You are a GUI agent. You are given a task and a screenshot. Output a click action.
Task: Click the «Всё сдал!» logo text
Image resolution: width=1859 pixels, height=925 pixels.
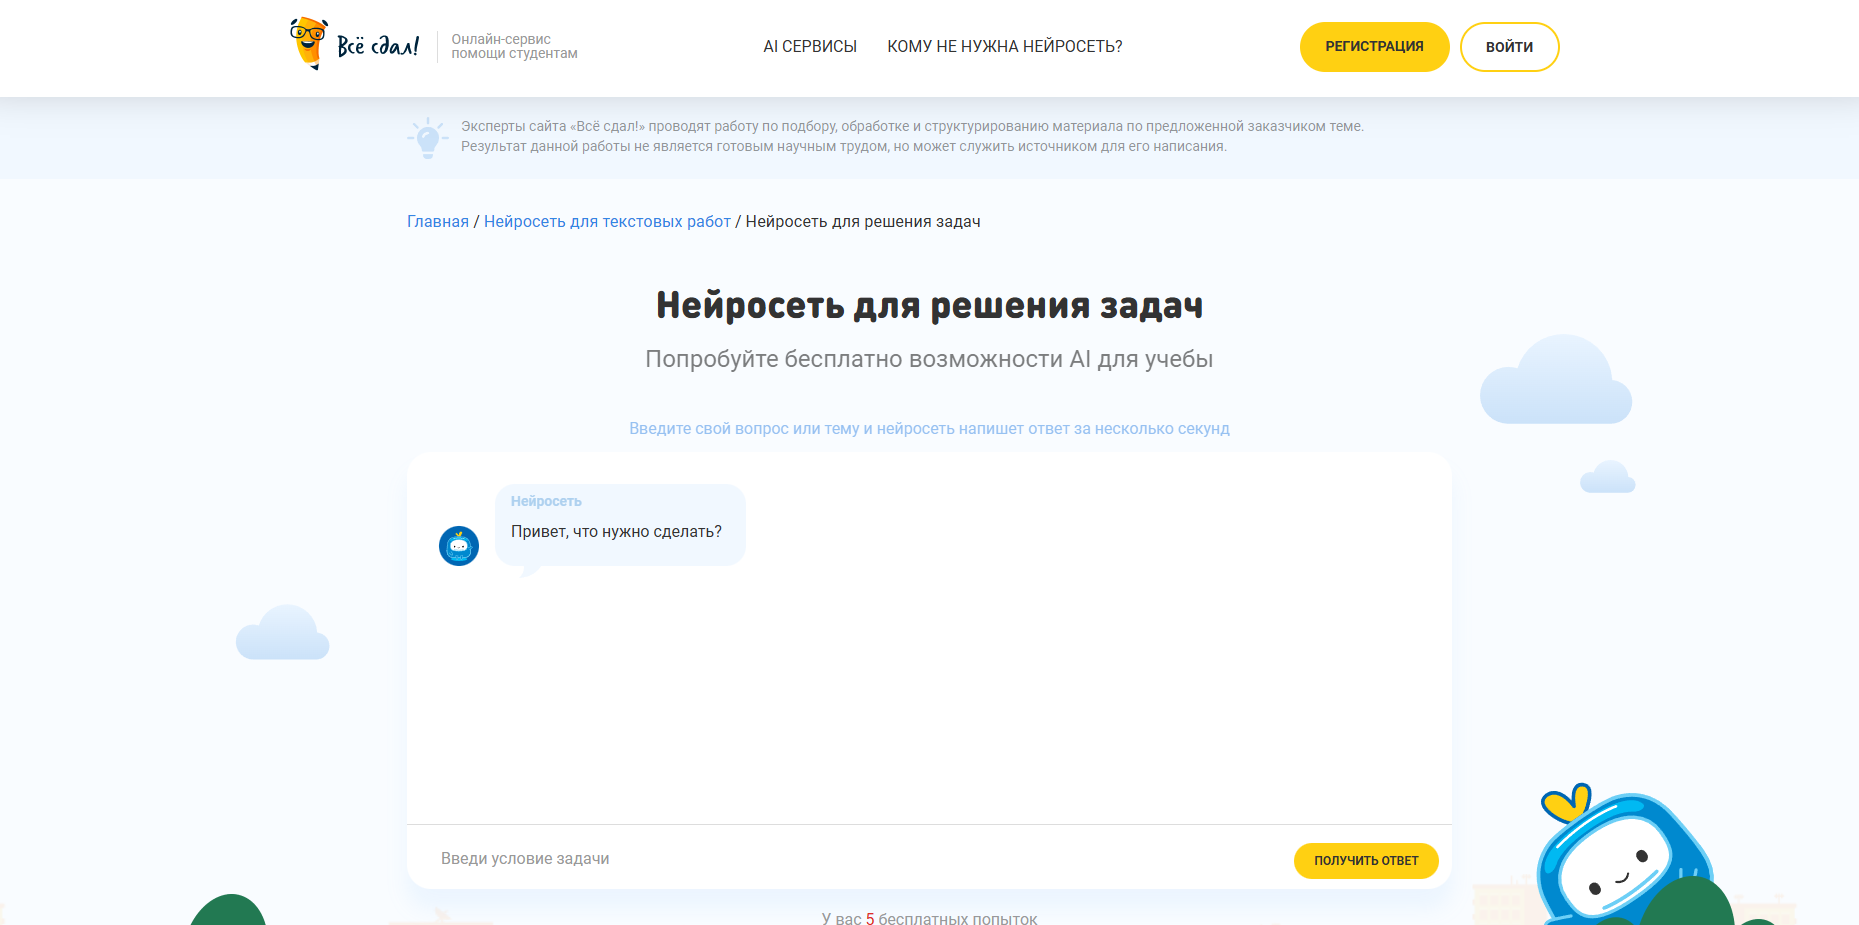coord(378,46)
